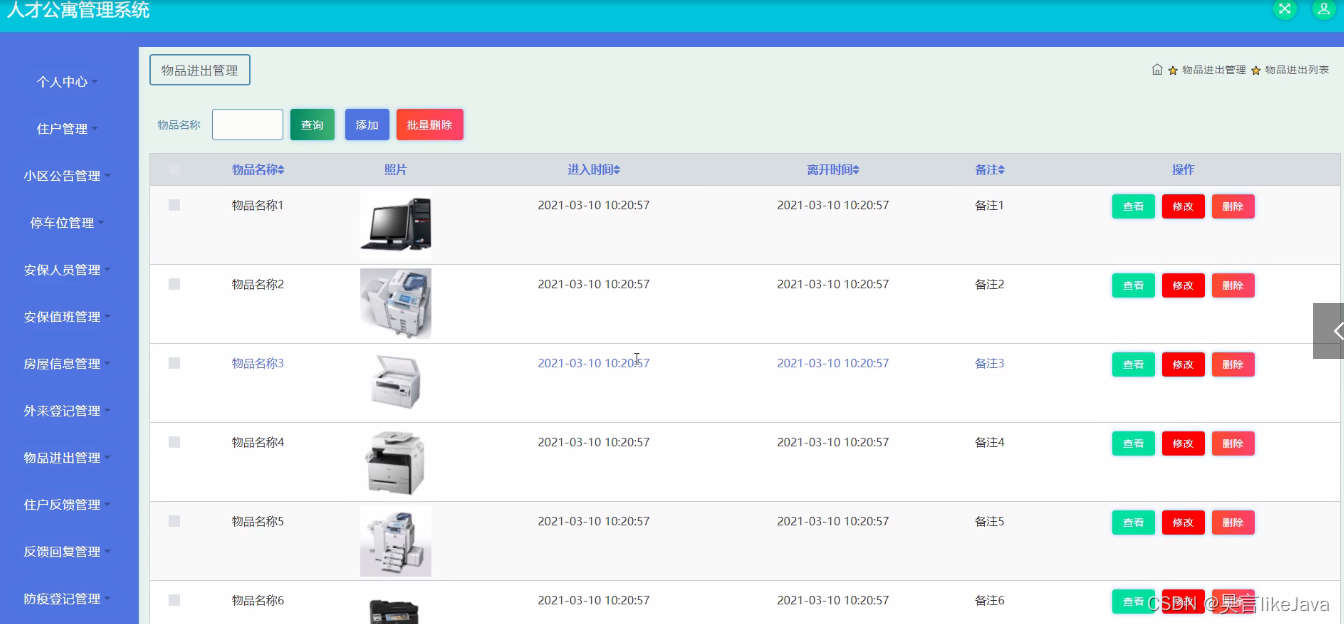Expand the 安保人员管理 sidebar menu

(68, 270)
